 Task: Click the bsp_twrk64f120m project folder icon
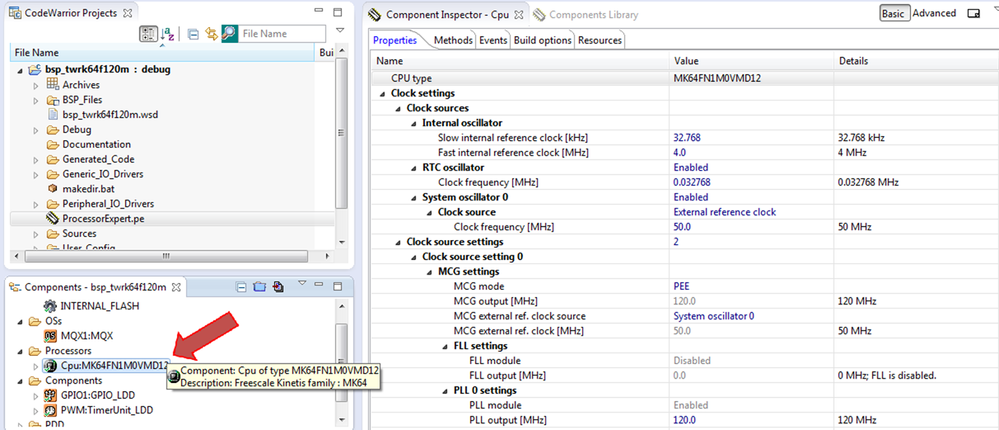36,69
